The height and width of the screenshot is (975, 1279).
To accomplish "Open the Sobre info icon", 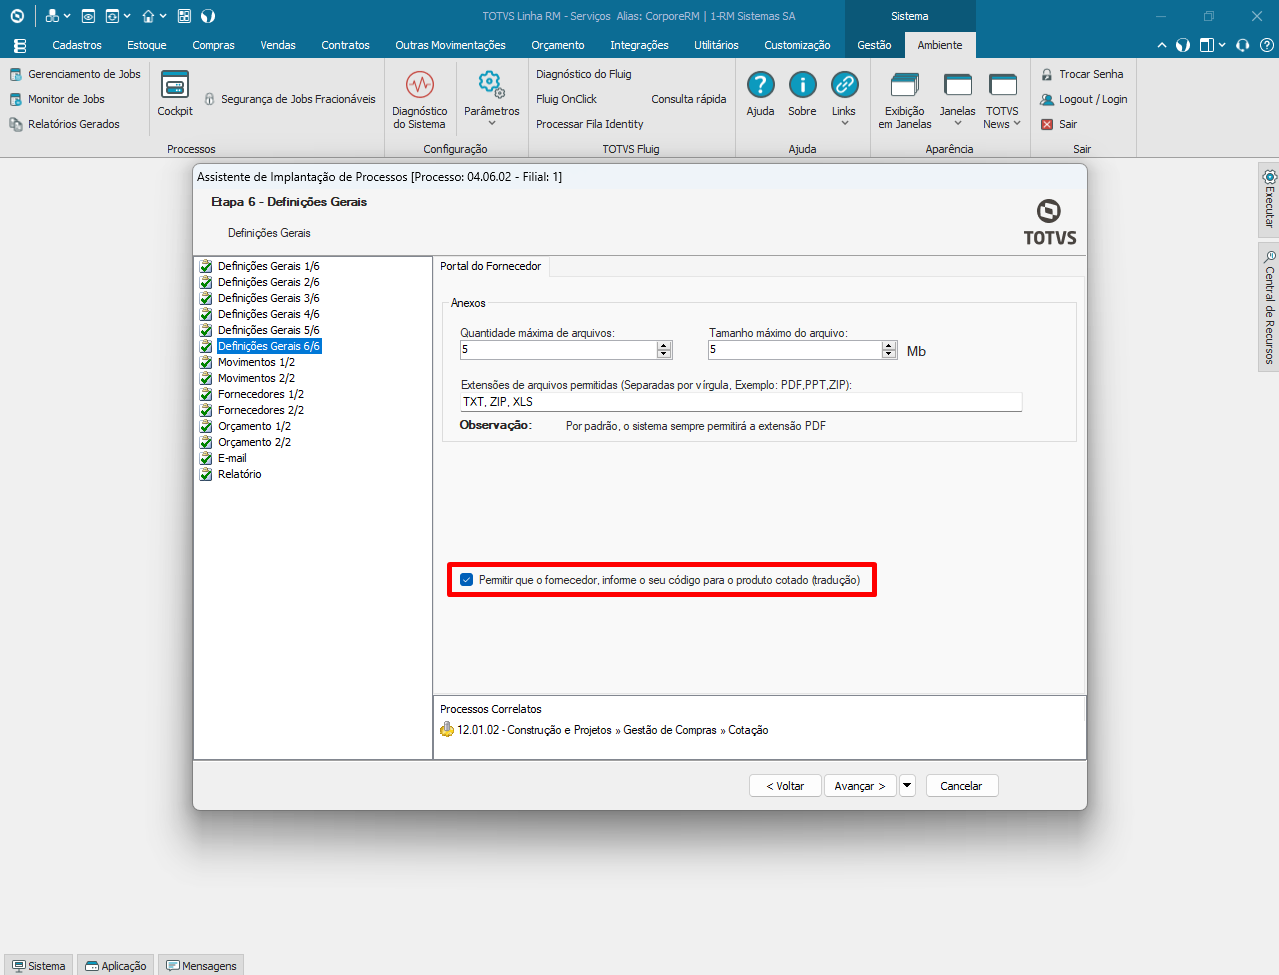I will 802,85.
